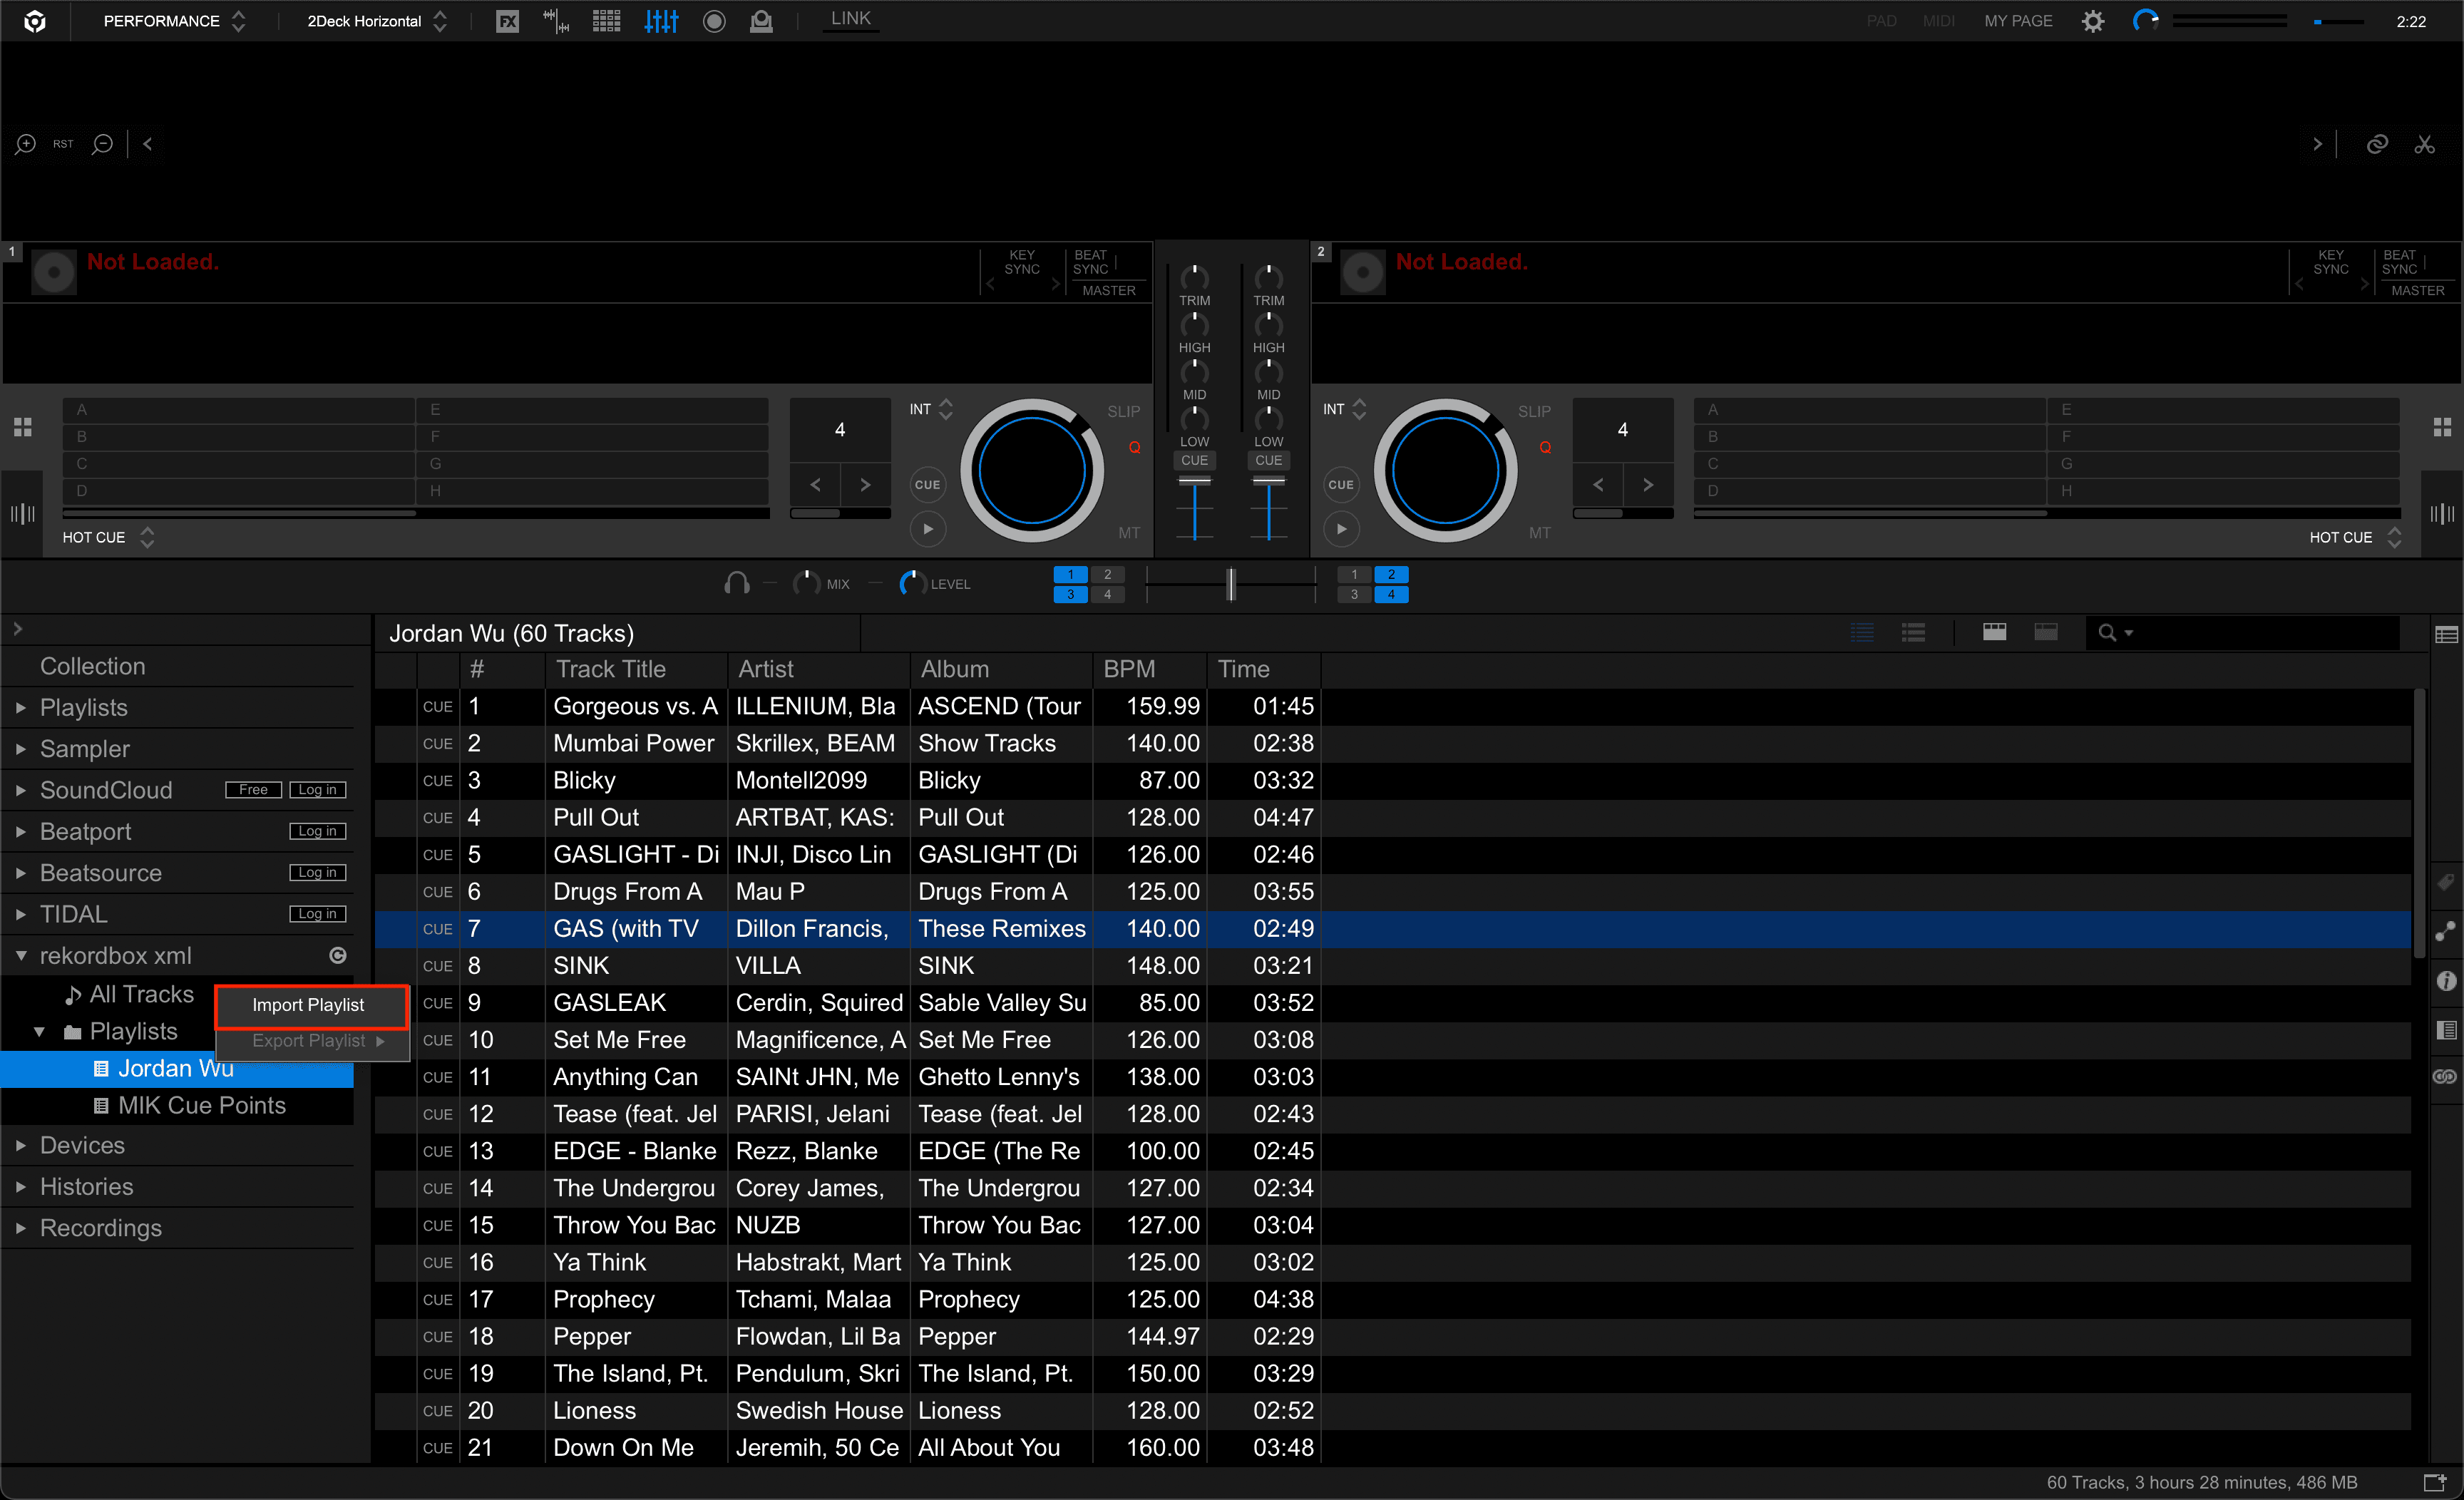Toggle channel 1 headphone CUE
The image size is (2464, 1500).
pos(1194,460)
